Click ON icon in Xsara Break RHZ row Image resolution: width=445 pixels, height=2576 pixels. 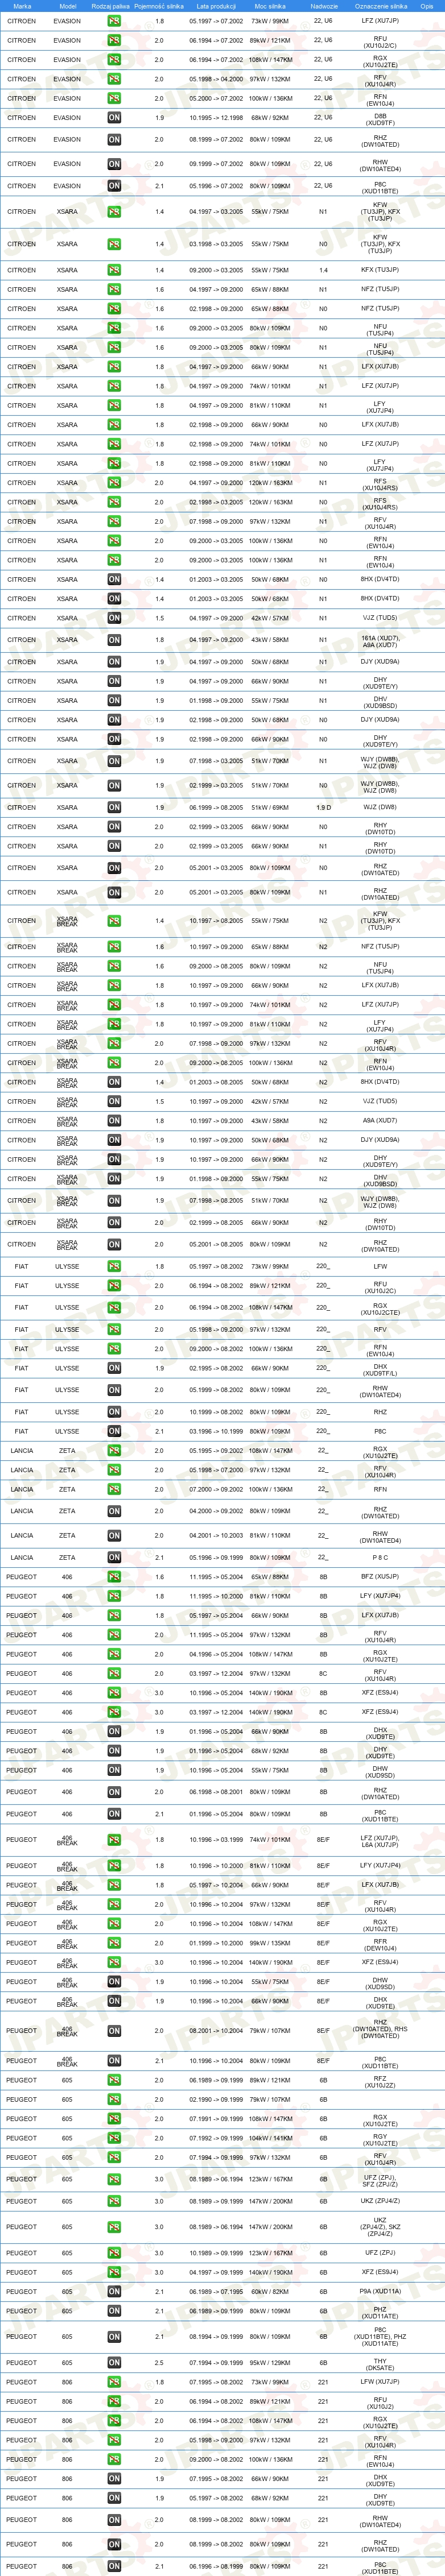114,1245
